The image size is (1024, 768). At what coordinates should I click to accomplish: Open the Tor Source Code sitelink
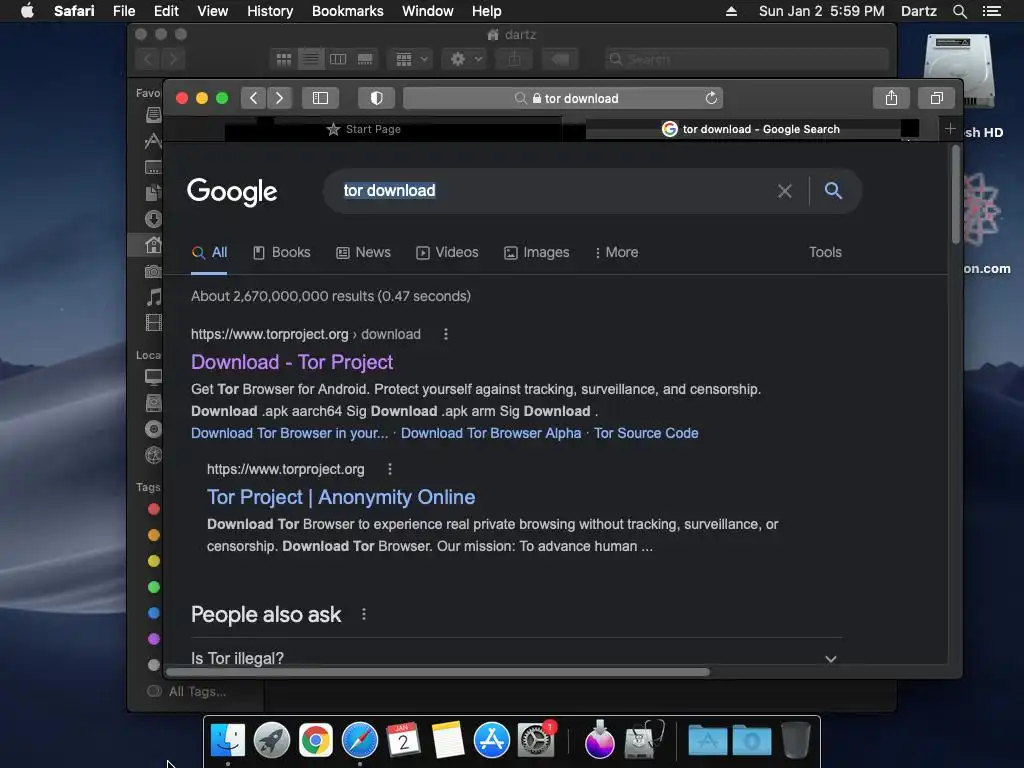(x=646, y=434)
